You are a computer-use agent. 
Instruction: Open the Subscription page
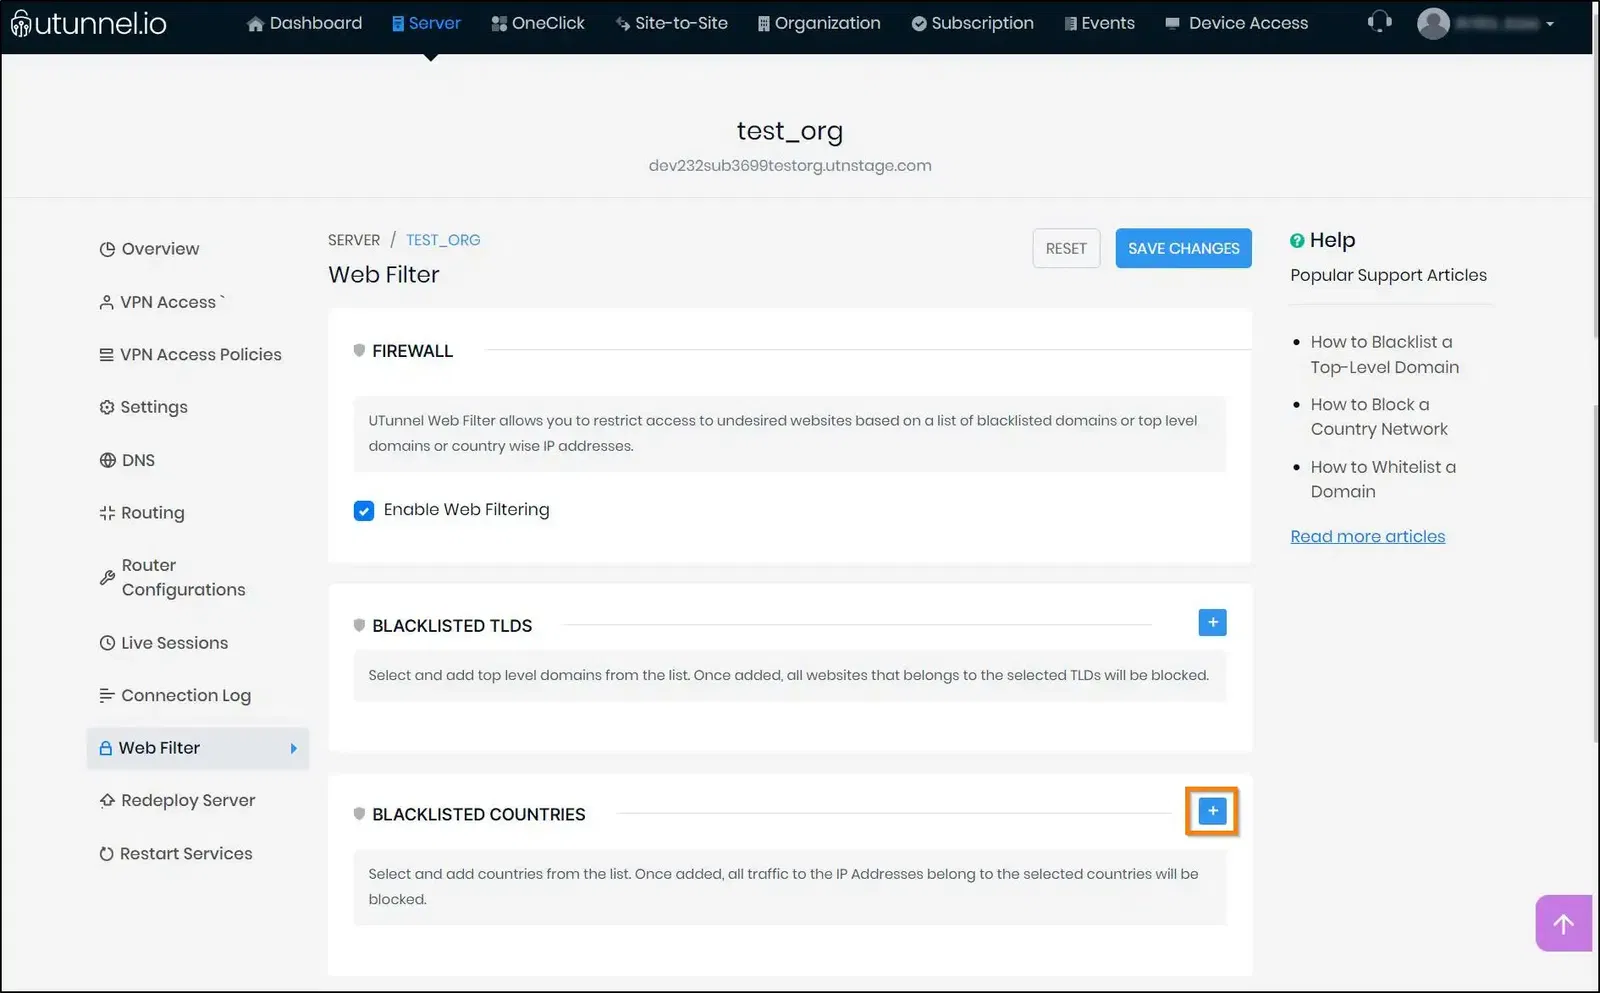[972, 23]
